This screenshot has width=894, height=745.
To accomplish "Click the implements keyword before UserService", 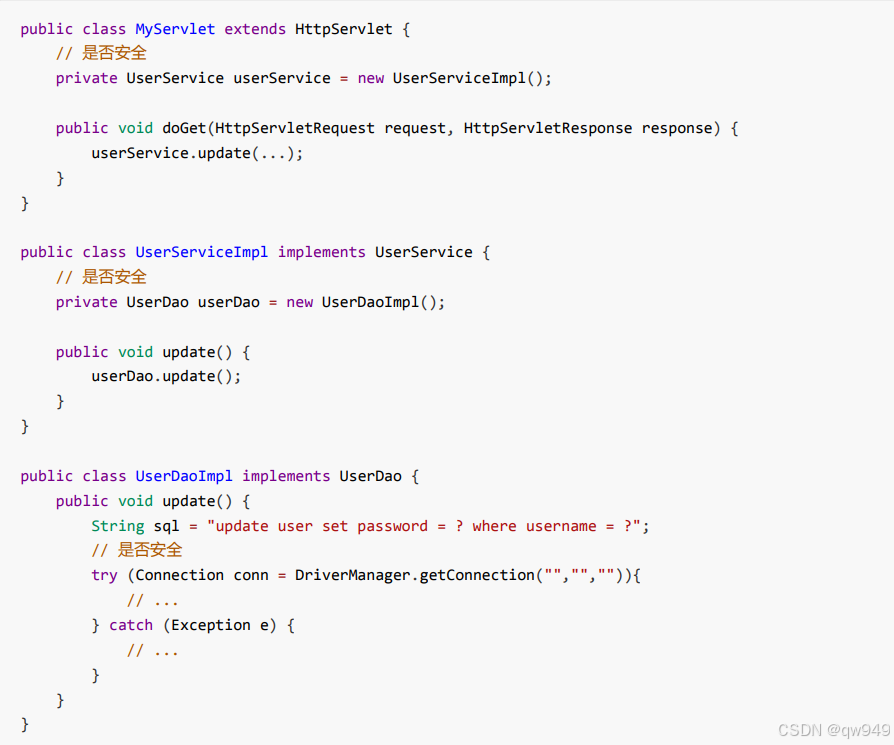I will pyautogui.click(x=322, y=253).
